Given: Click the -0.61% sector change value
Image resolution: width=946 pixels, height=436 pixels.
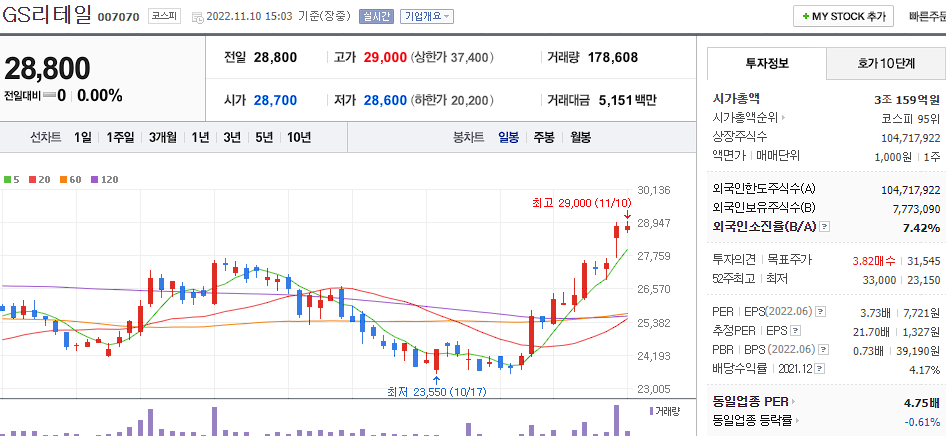Looking at the screenshot, I should tap(922, 422).
